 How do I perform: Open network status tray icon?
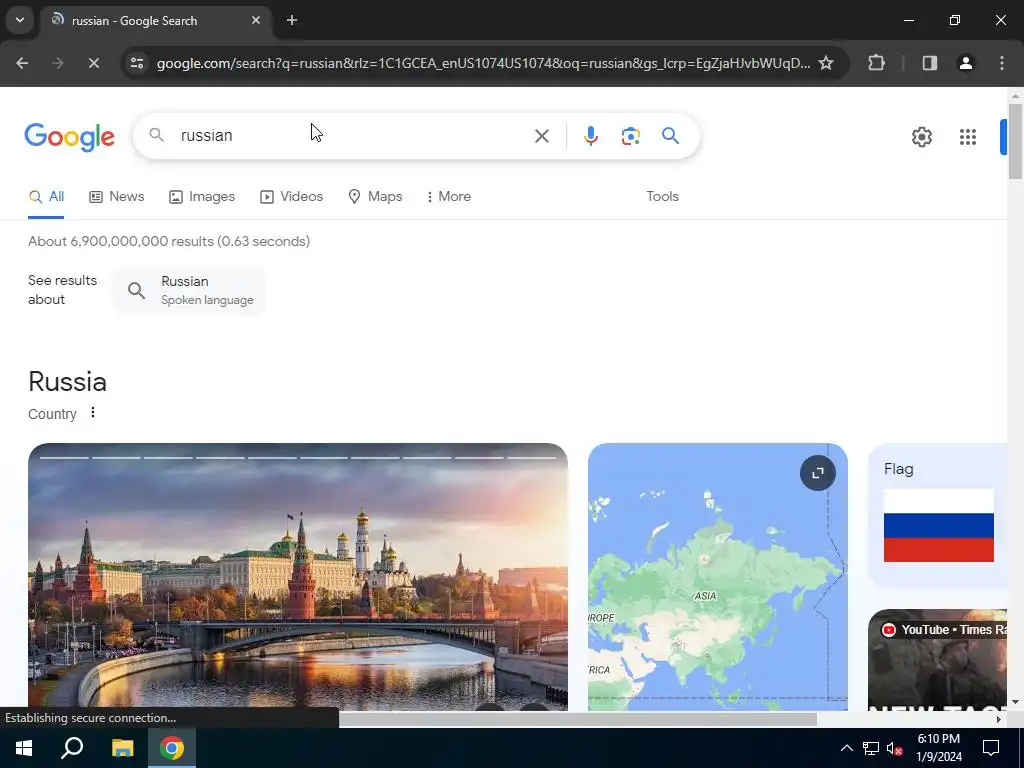tap(871, 748)
